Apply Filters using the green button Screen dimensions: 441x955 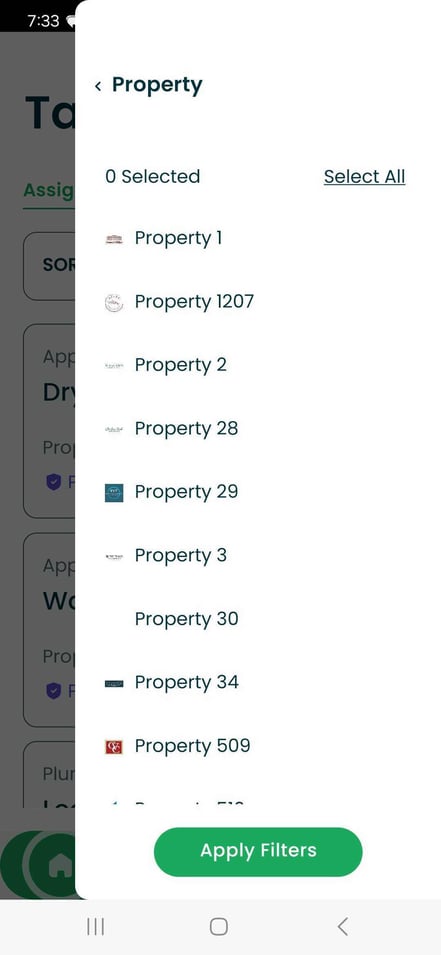[258, 851]
